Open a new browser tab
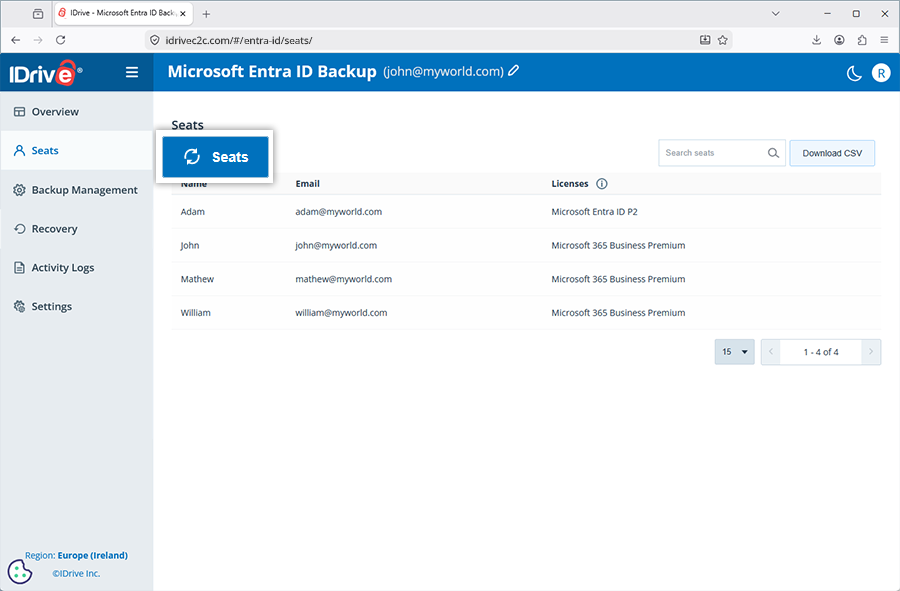This screenshot has height=591, width=900. [206, 14]
